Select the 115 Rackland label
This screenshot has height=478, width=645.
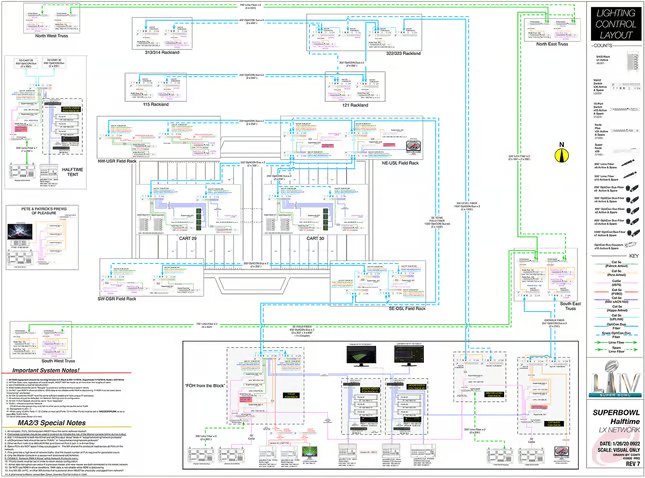156,104
